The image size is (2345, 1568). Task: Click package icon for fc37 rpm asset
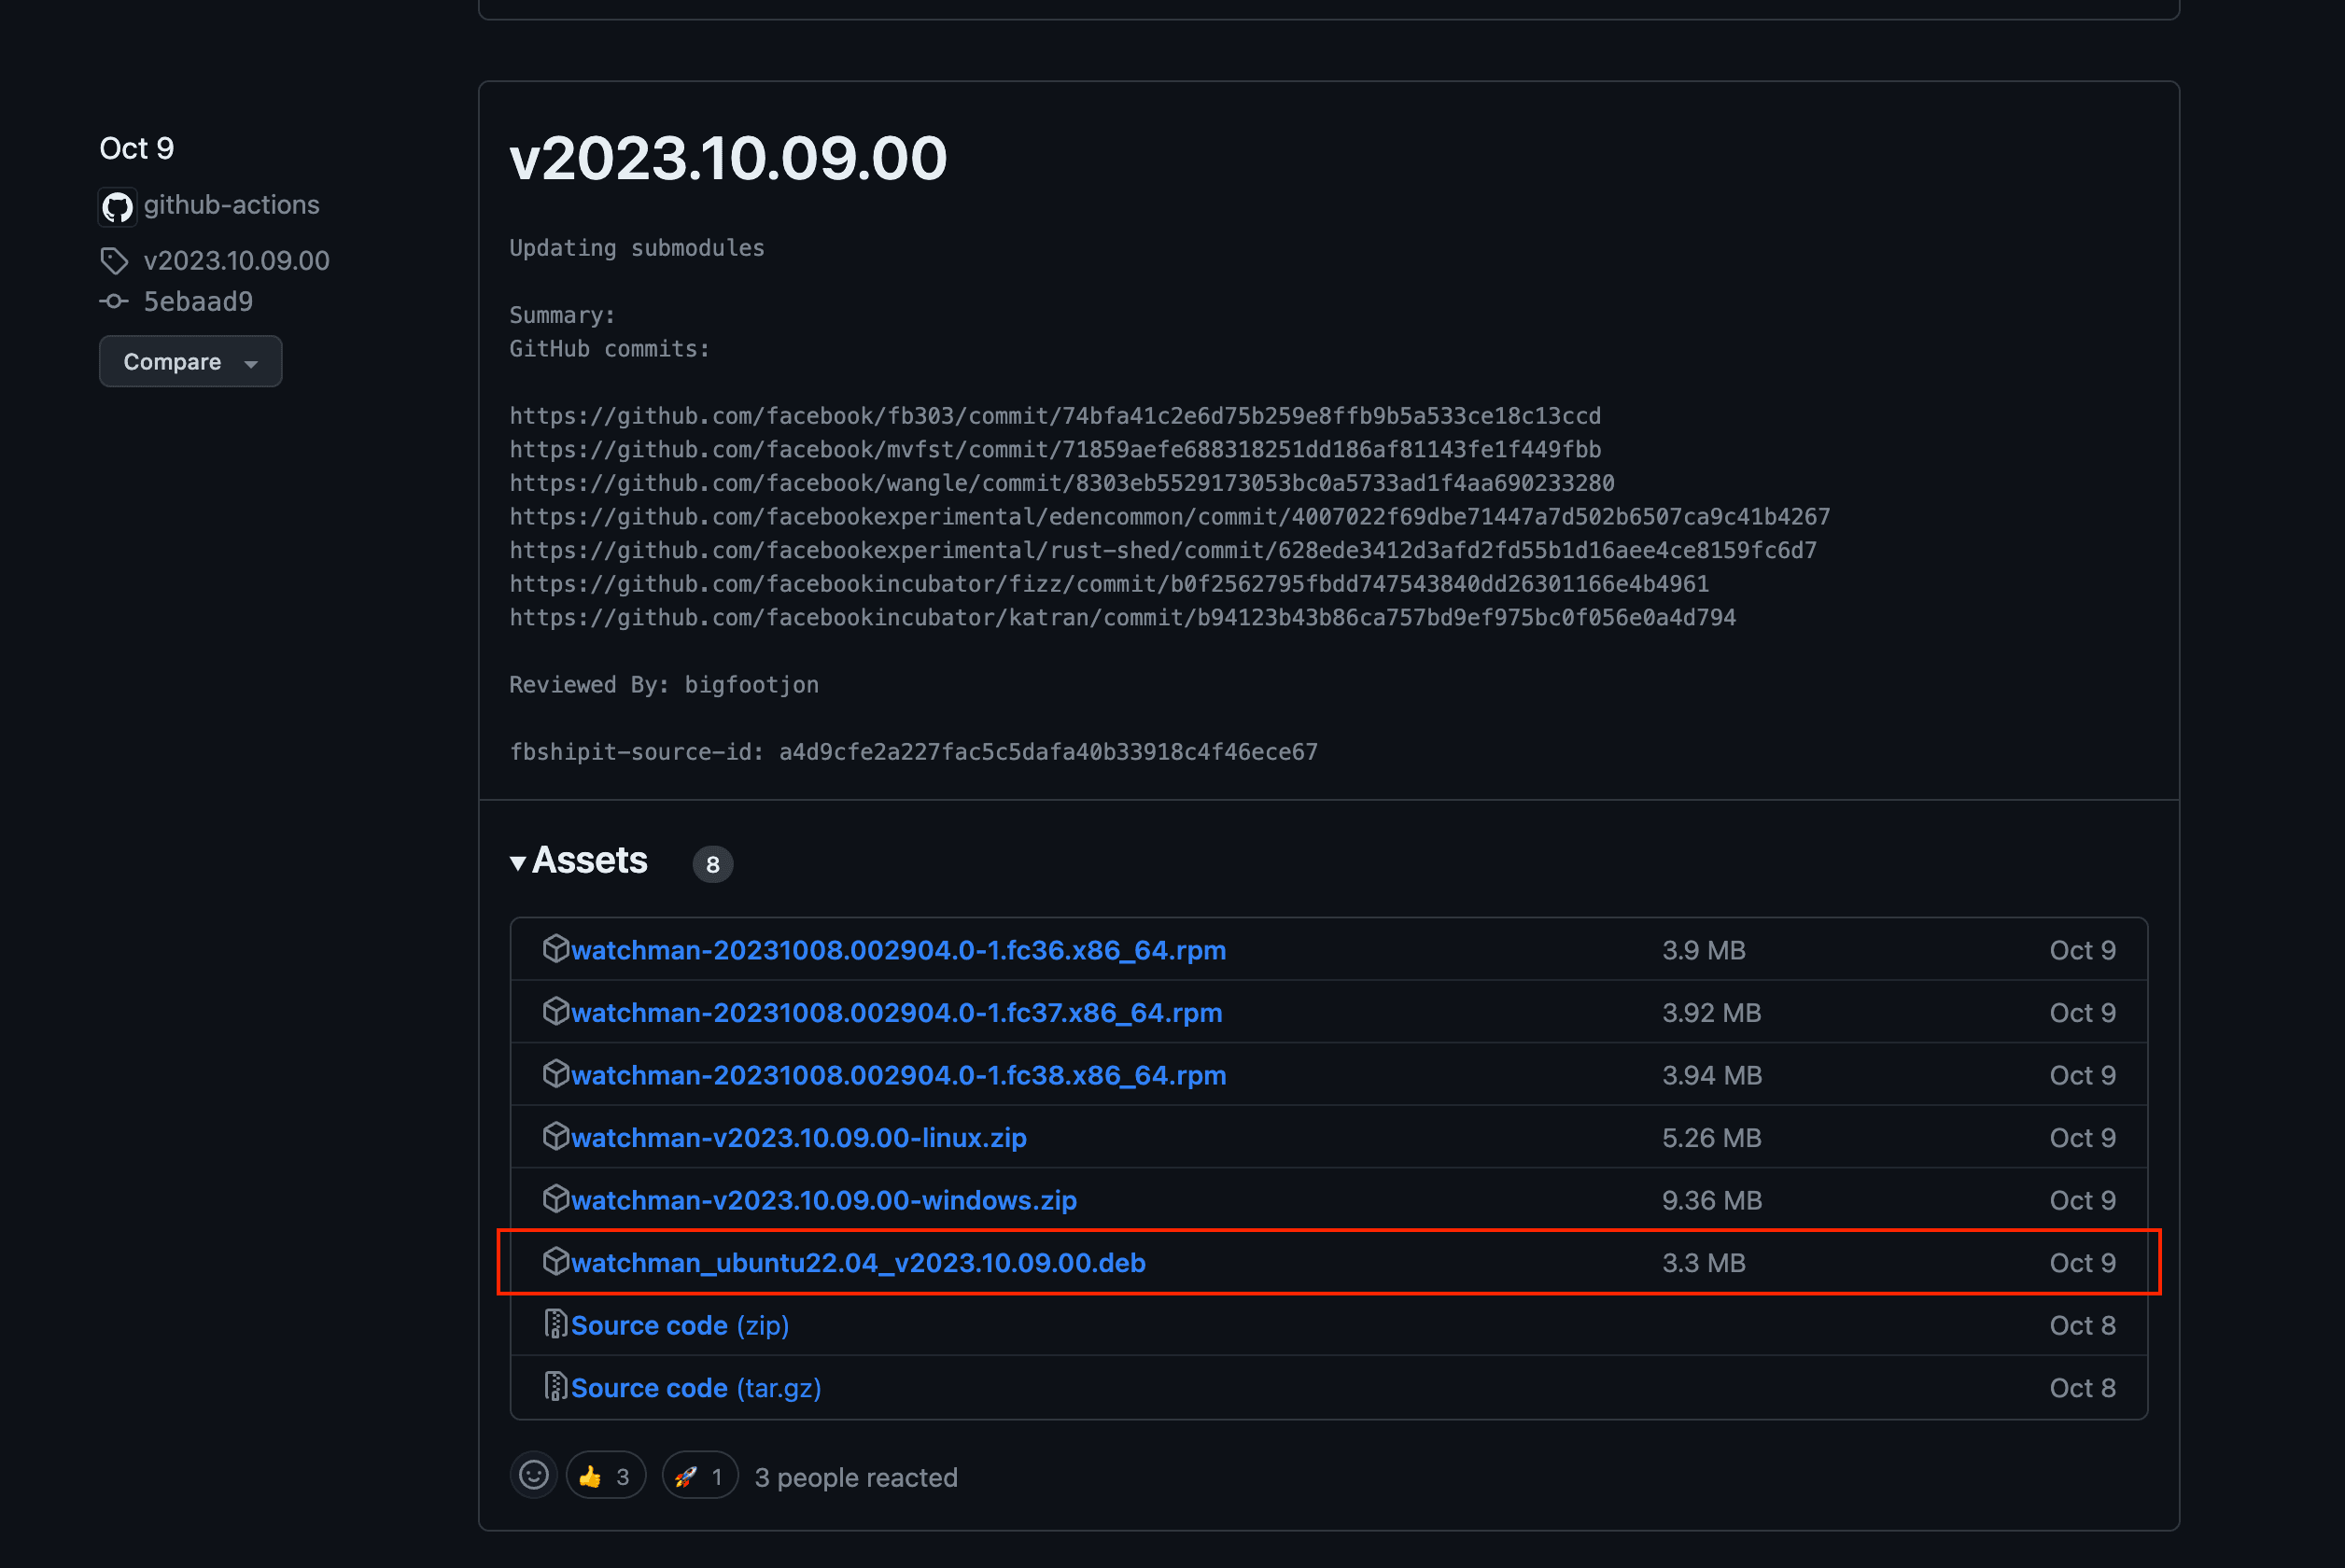(x=555, y=1011)
